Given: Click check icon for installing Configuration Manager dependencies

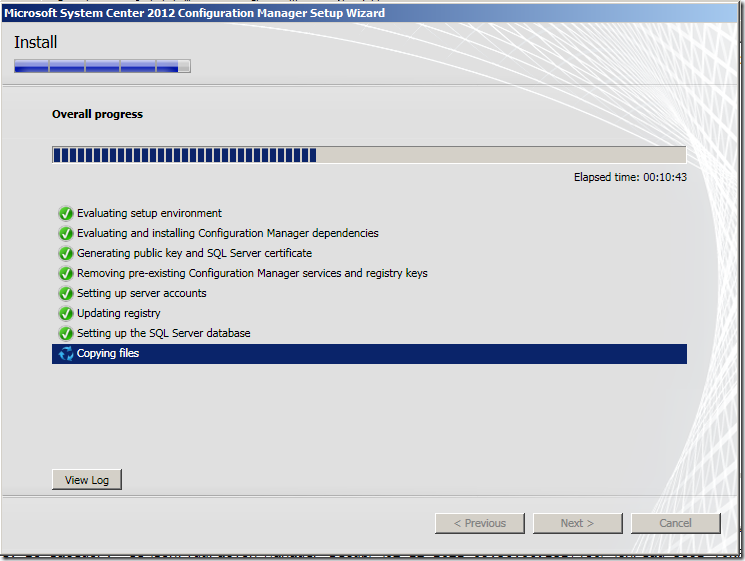Looking at the screenshot, I should [66, 233].
